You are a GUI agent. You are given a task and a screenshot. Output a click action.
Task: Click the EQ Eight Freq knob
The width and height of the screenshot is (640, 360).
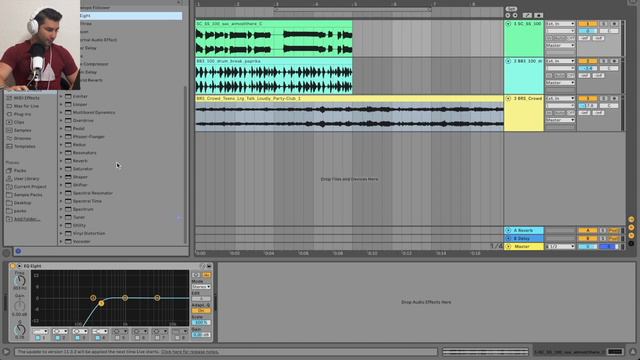click(x=20, y=281)
